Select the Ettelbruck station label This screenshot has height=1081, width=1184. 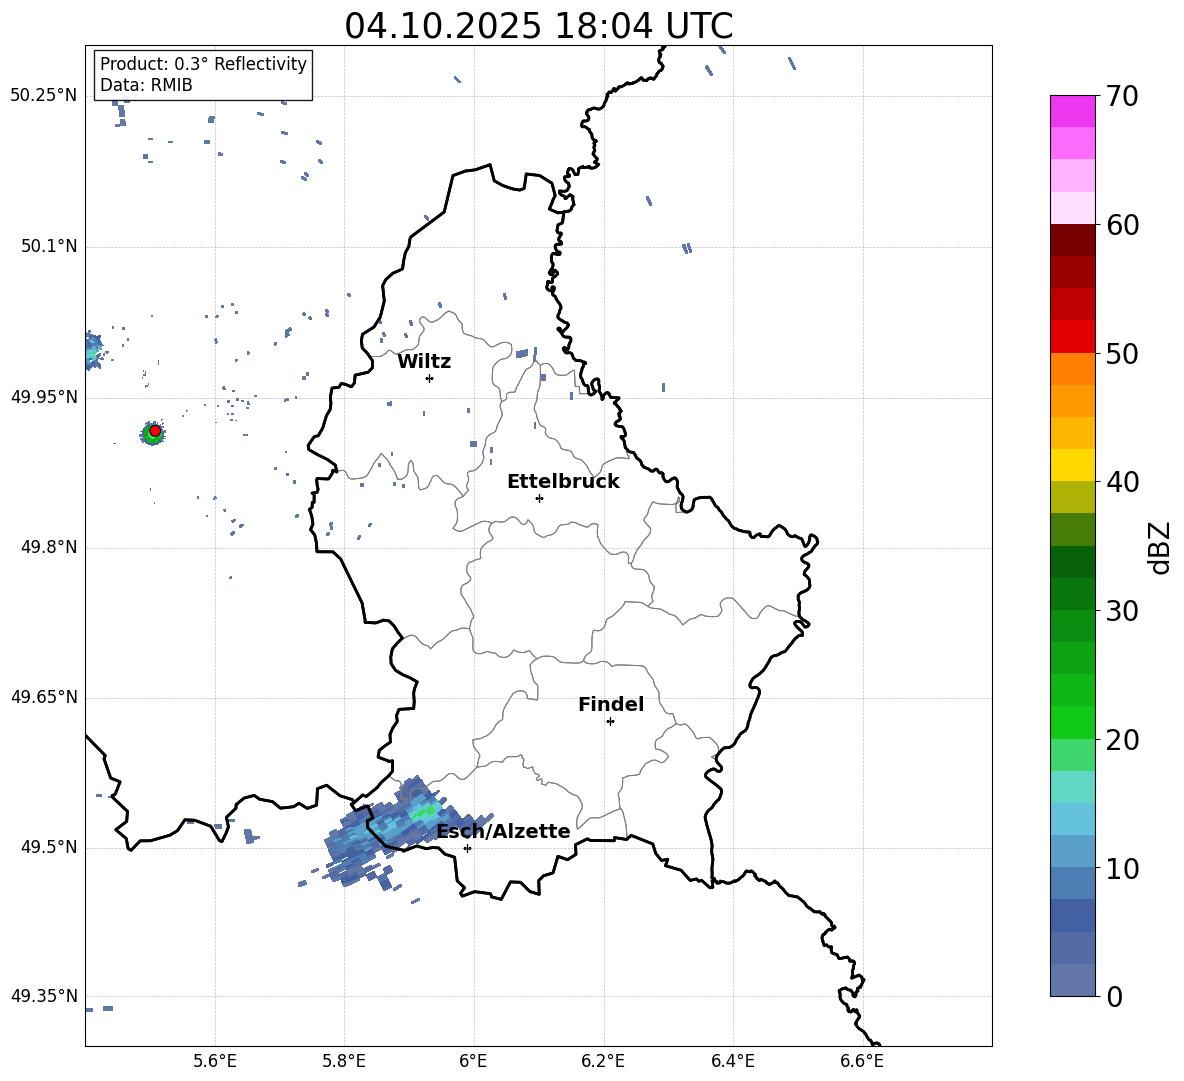tap(563, 482)
